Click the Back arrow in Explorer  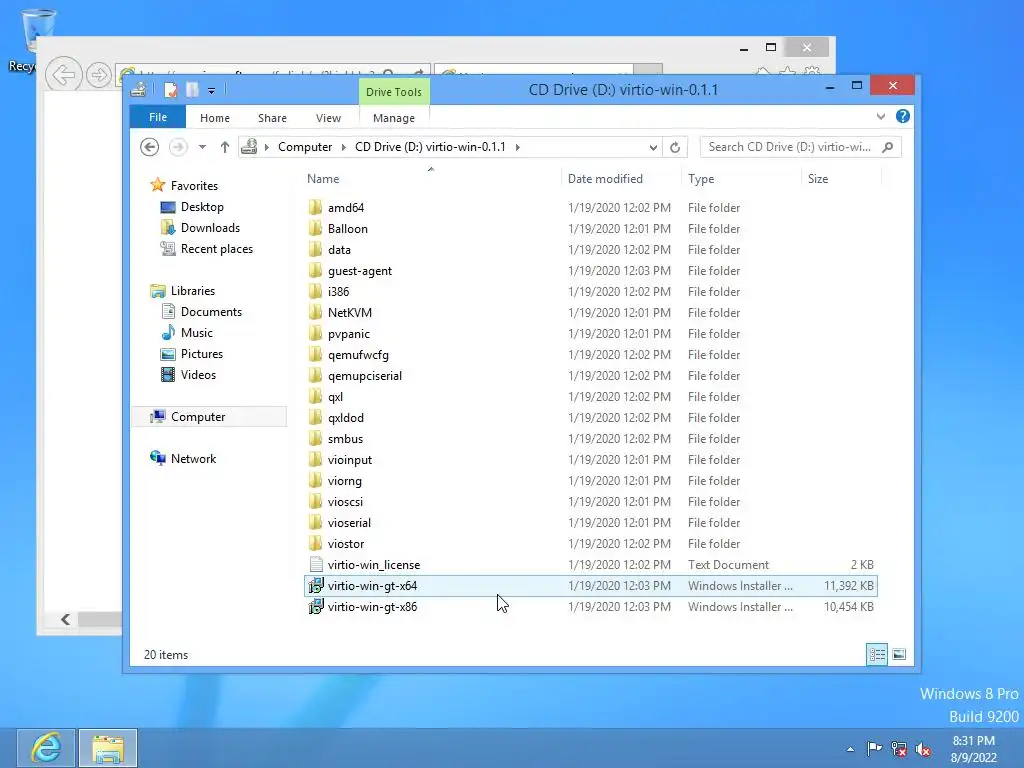point(150,147)
